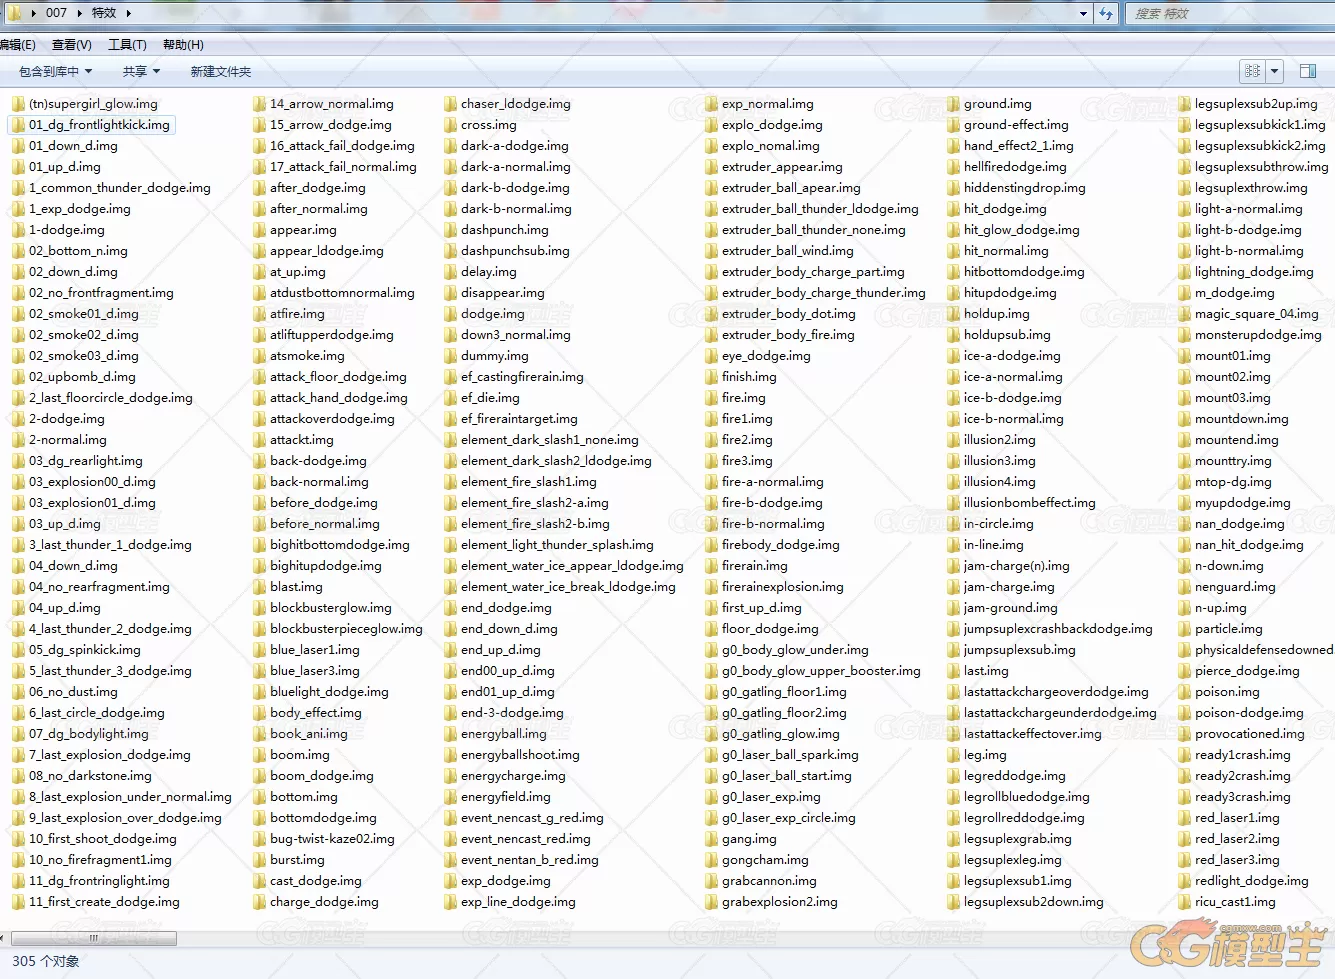The image size is (1335, 979).
Task: Open the 帮助(H) menu
Action: pos(183,45)
